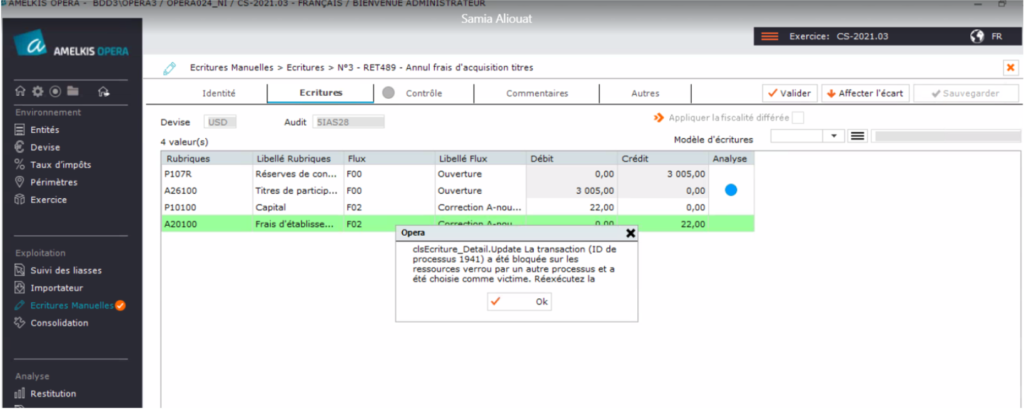Click FR language label in top bar
Image resolution: width=1024 pixels, height=409 pixels.
click(x=997, y=37)
